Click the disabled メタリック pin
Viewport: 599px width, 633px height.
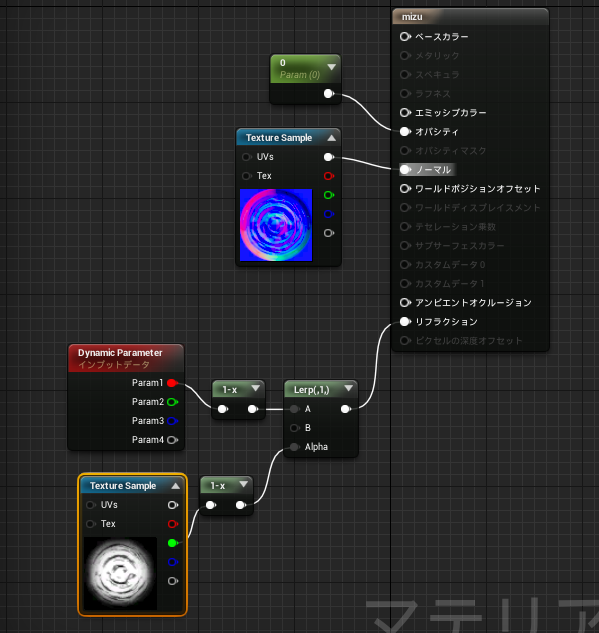tap(405, 56)
